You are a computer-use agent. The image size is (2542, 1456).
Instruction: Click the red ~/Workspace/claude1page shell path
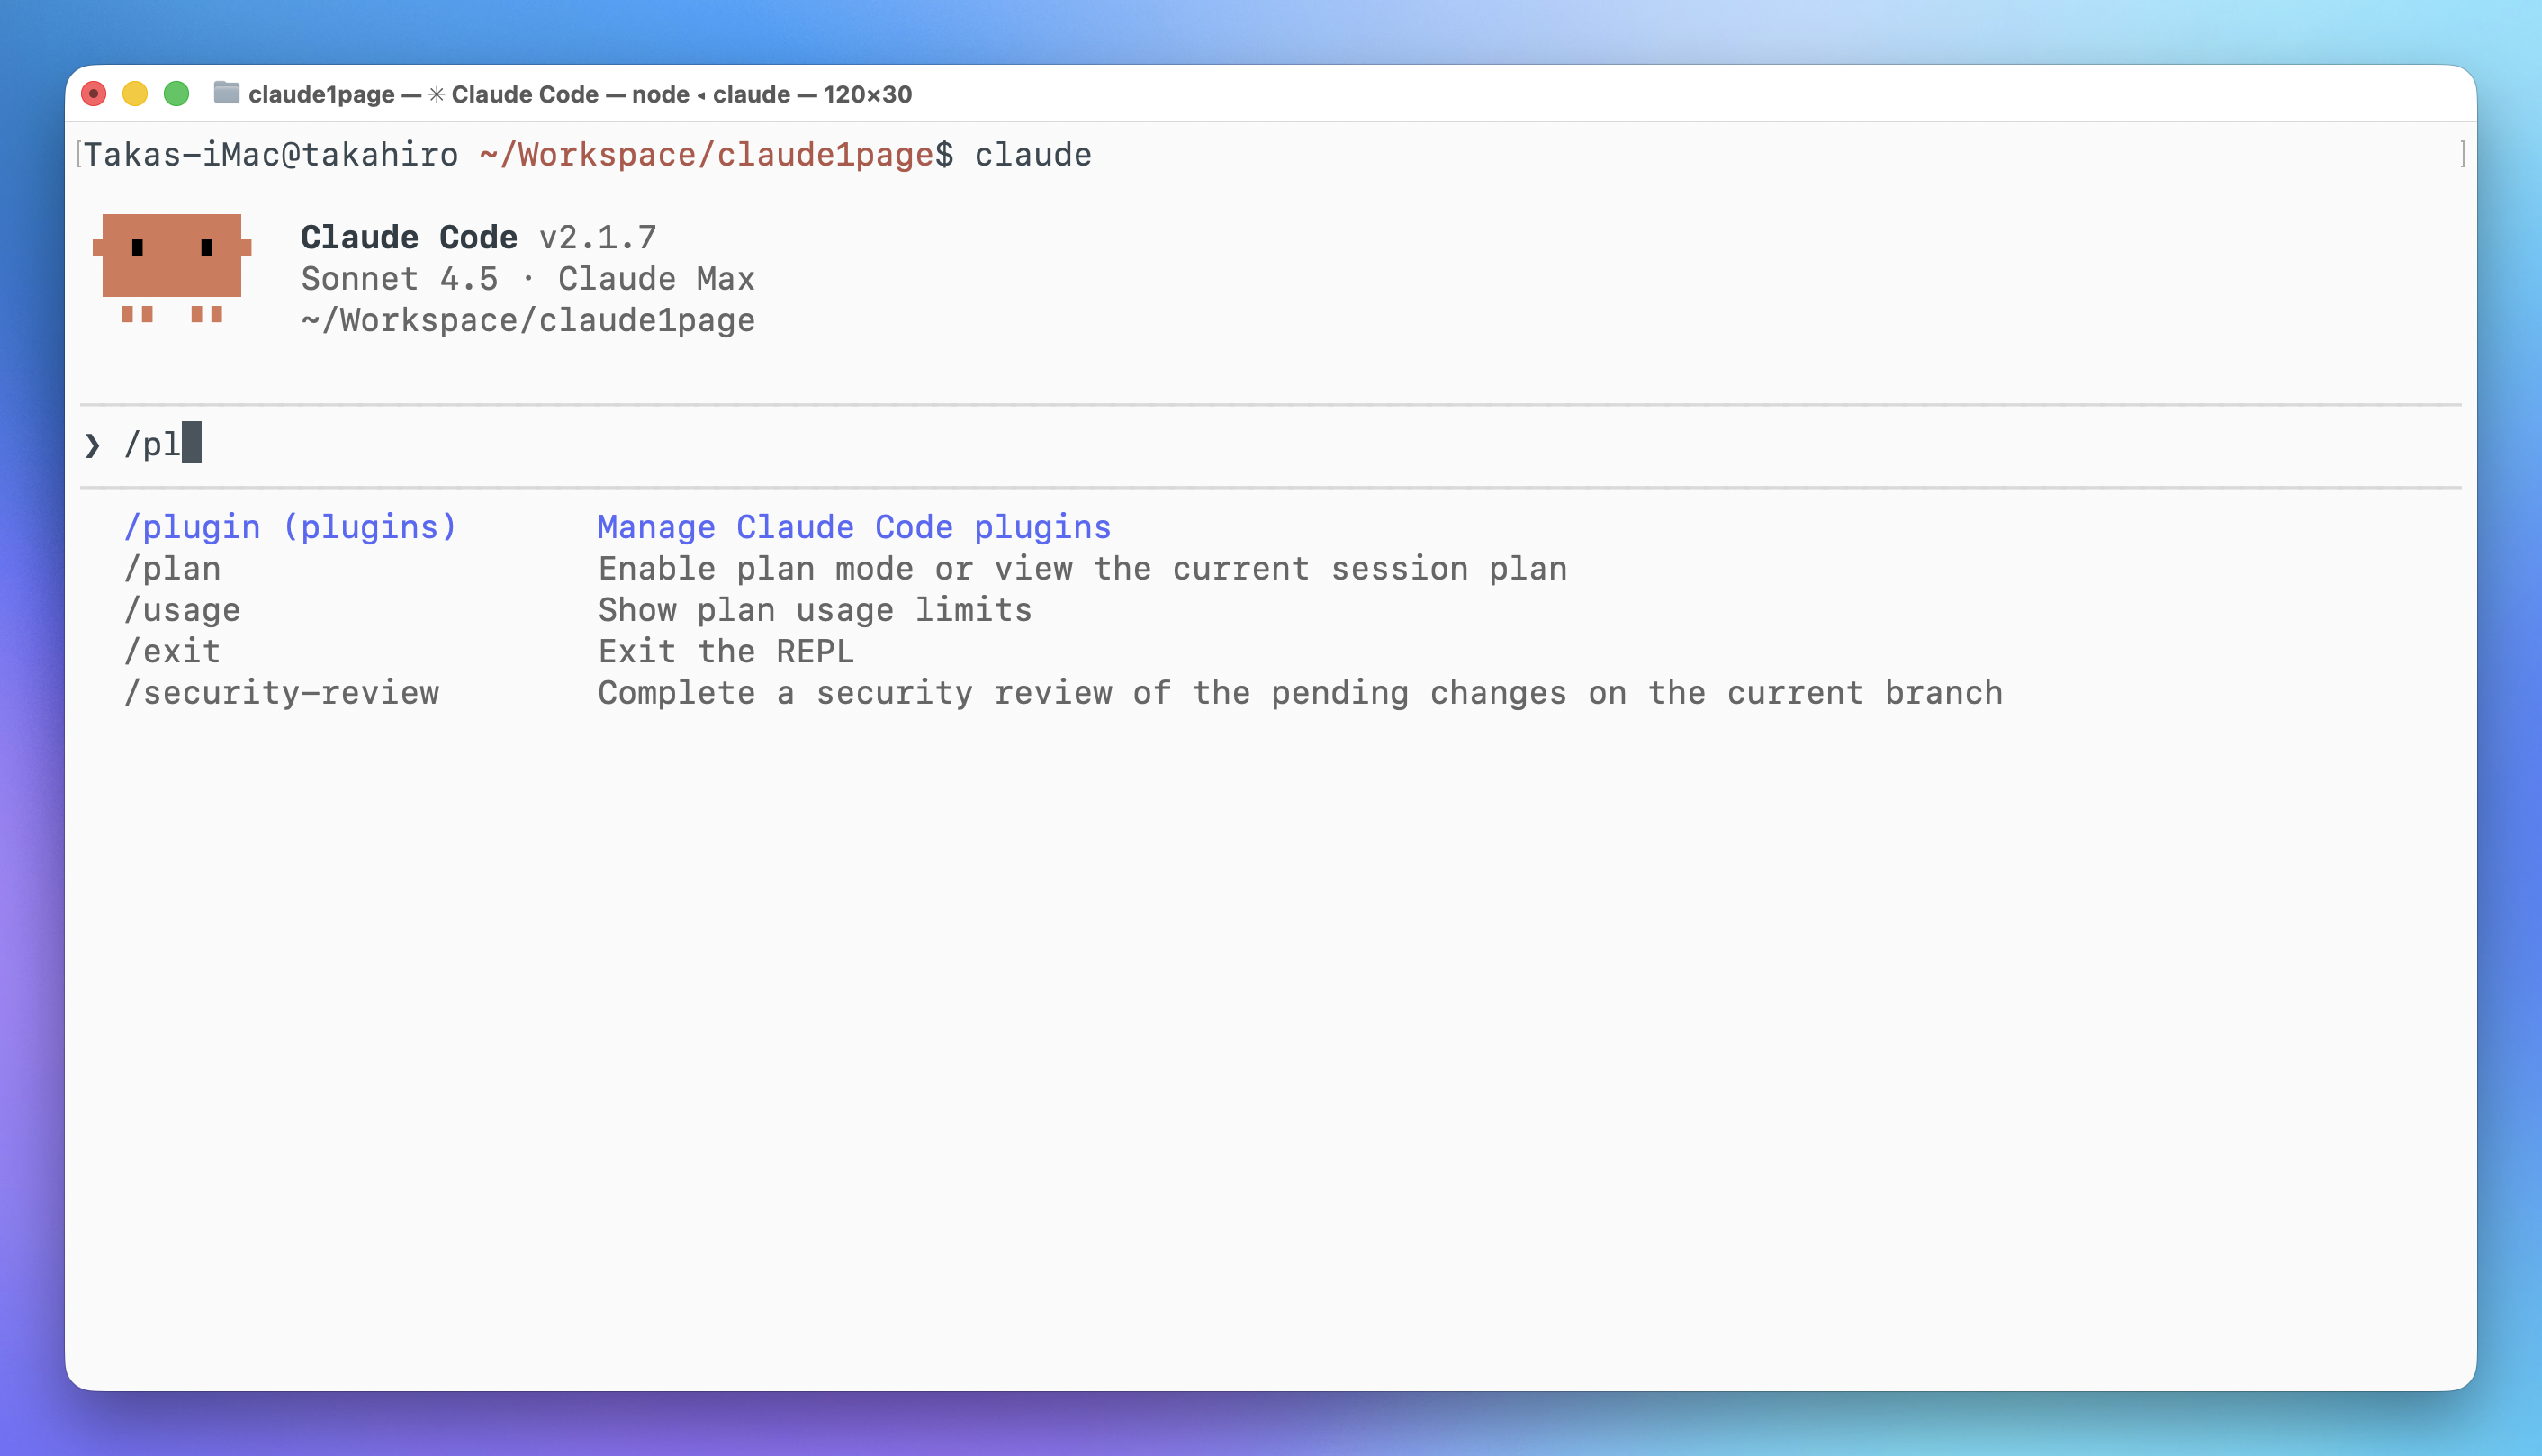pyautogui.click(x=706, y=155)
